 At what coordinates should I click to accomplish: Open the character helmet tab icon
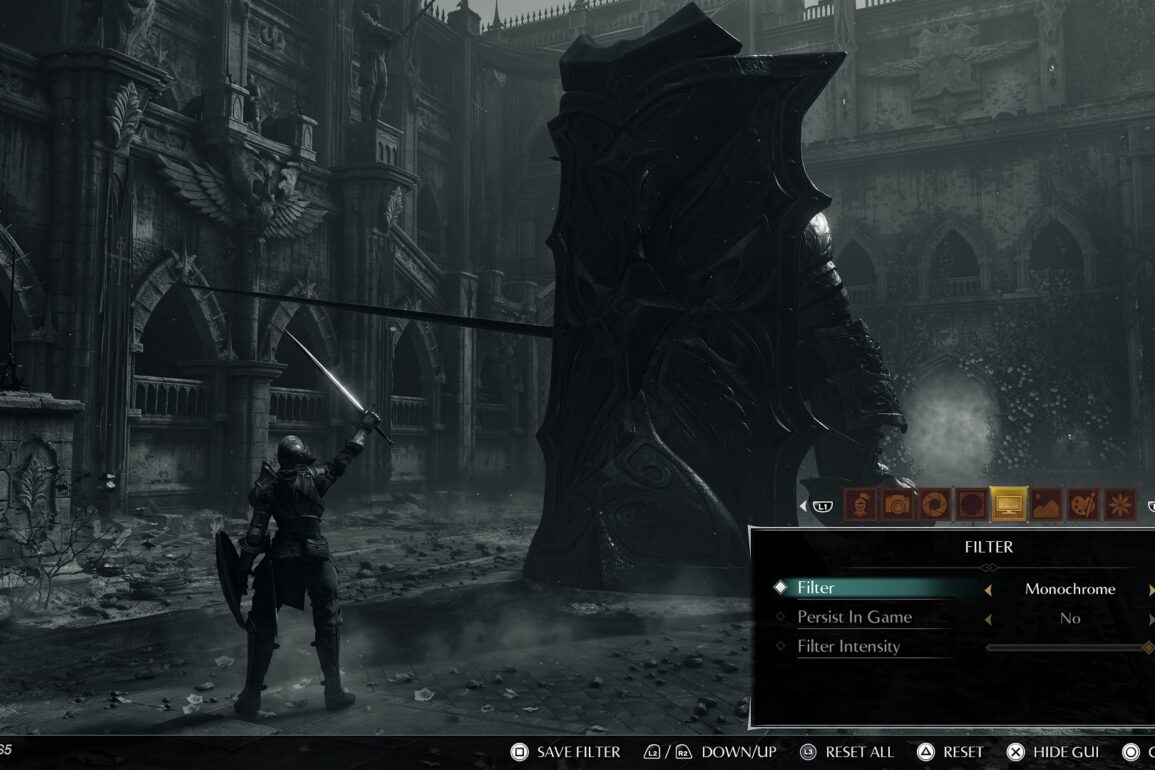pyautogui.click(x=860, y=505)
